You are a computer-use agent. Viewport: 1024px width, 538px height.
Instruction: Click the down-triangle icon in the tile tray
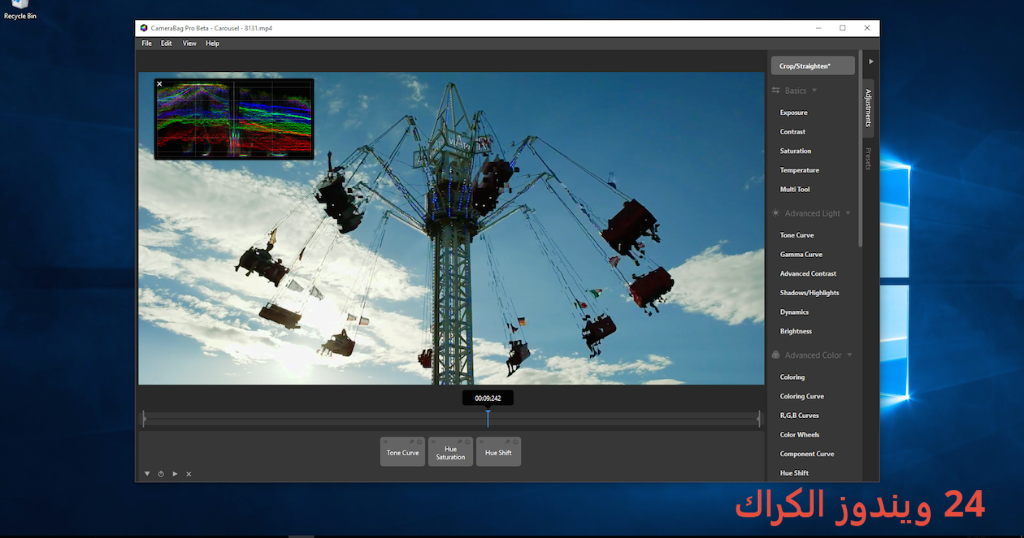click(x=147, y=474)
